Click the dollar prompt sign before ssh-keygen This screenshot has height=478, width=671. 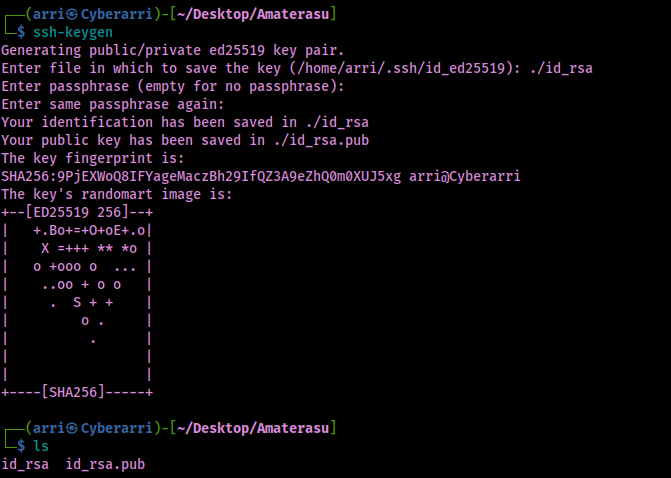tap(22, 32)
